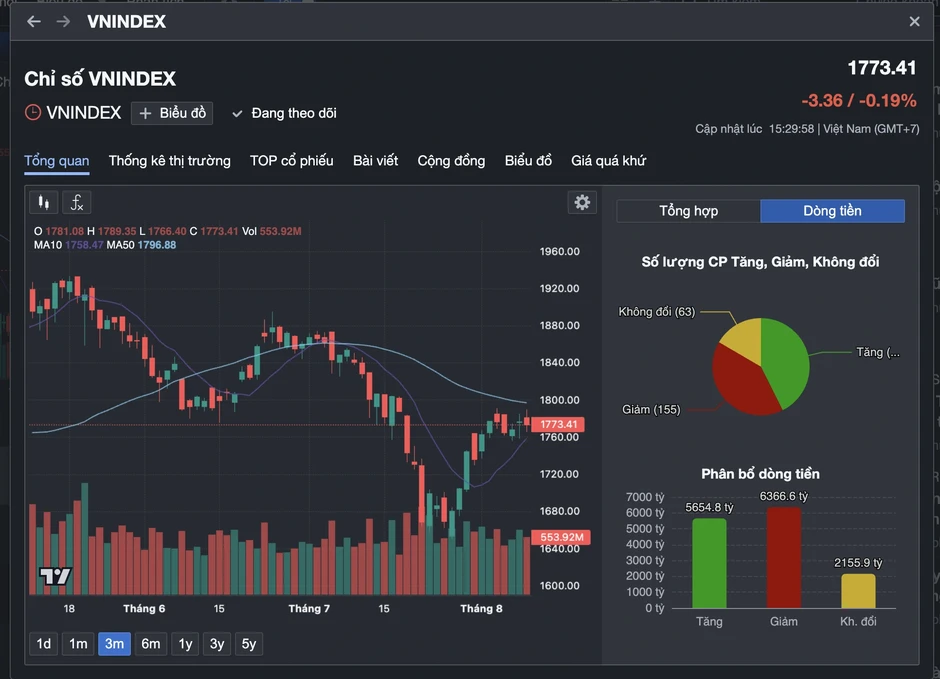This screenshot has height=679, width=940.
Task: Select the 1m time range
Action: (78, 644)
